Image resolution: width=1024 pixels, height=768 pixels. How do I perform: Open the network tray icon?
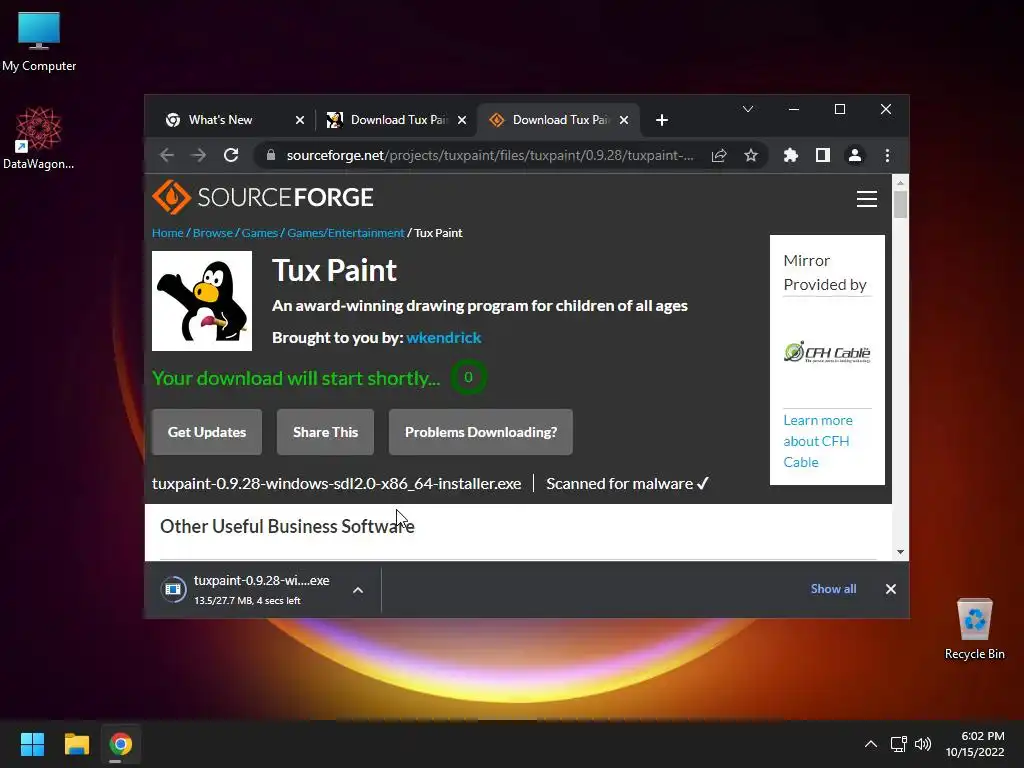tap(899, 744)
